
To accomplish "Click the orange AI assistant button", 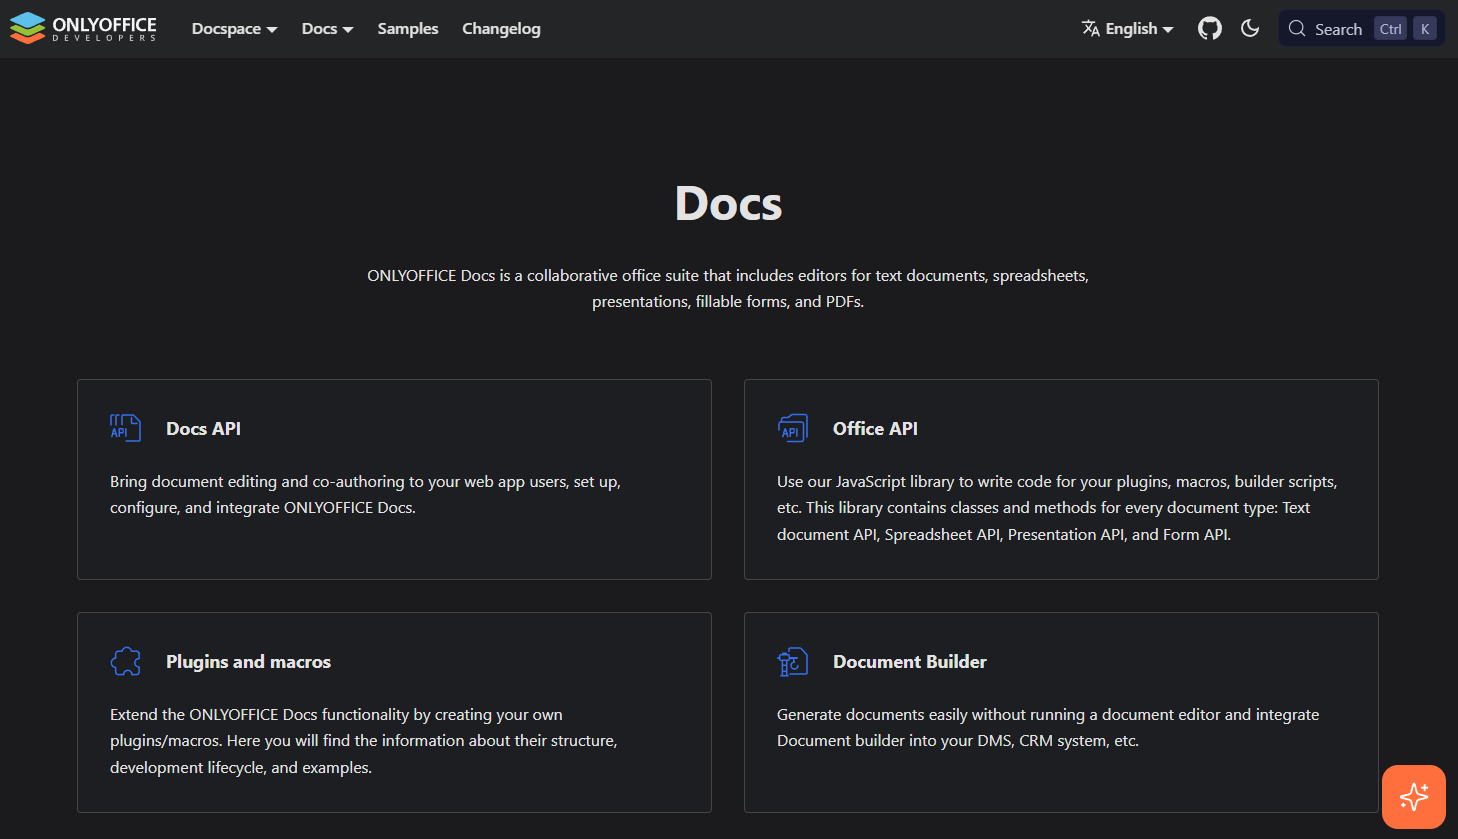I will tap(1413, 796).
